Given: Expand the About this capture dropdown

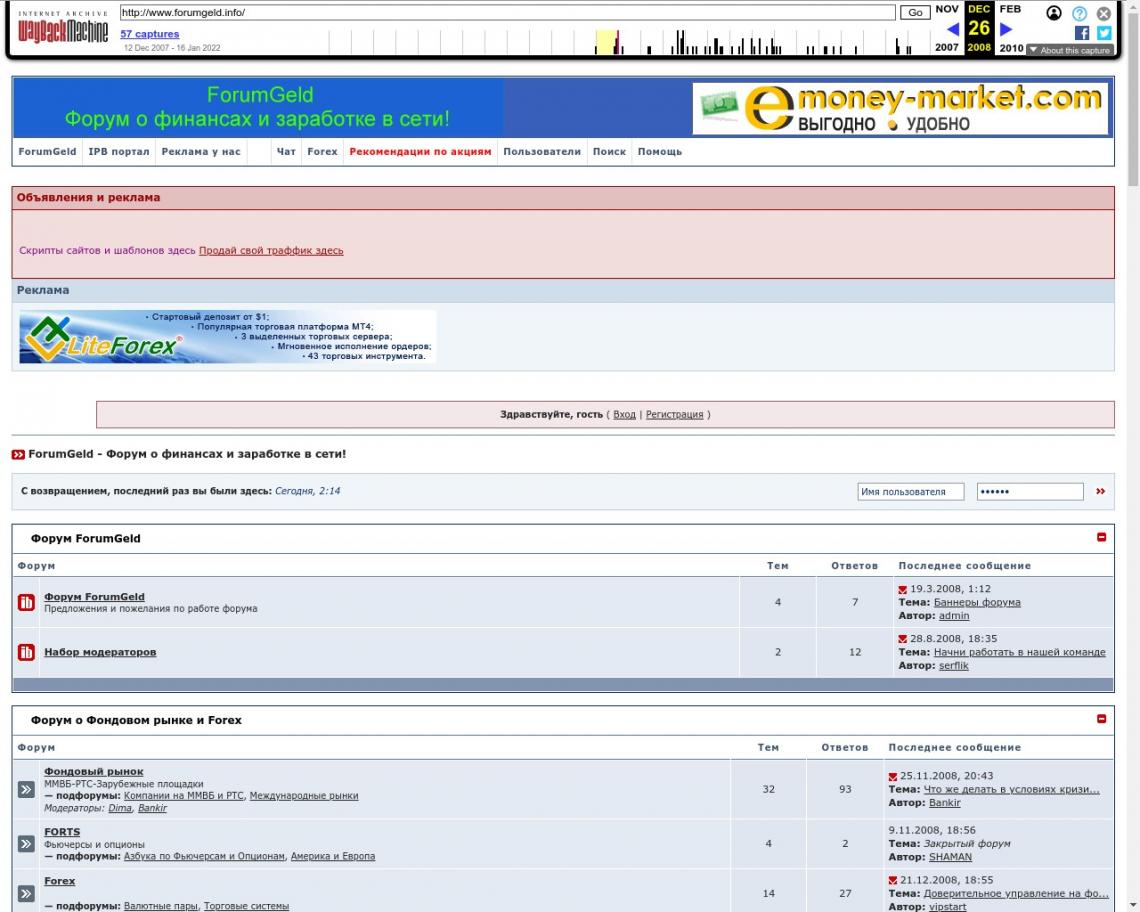Looking at the screenshot, I should (1069, 50).
